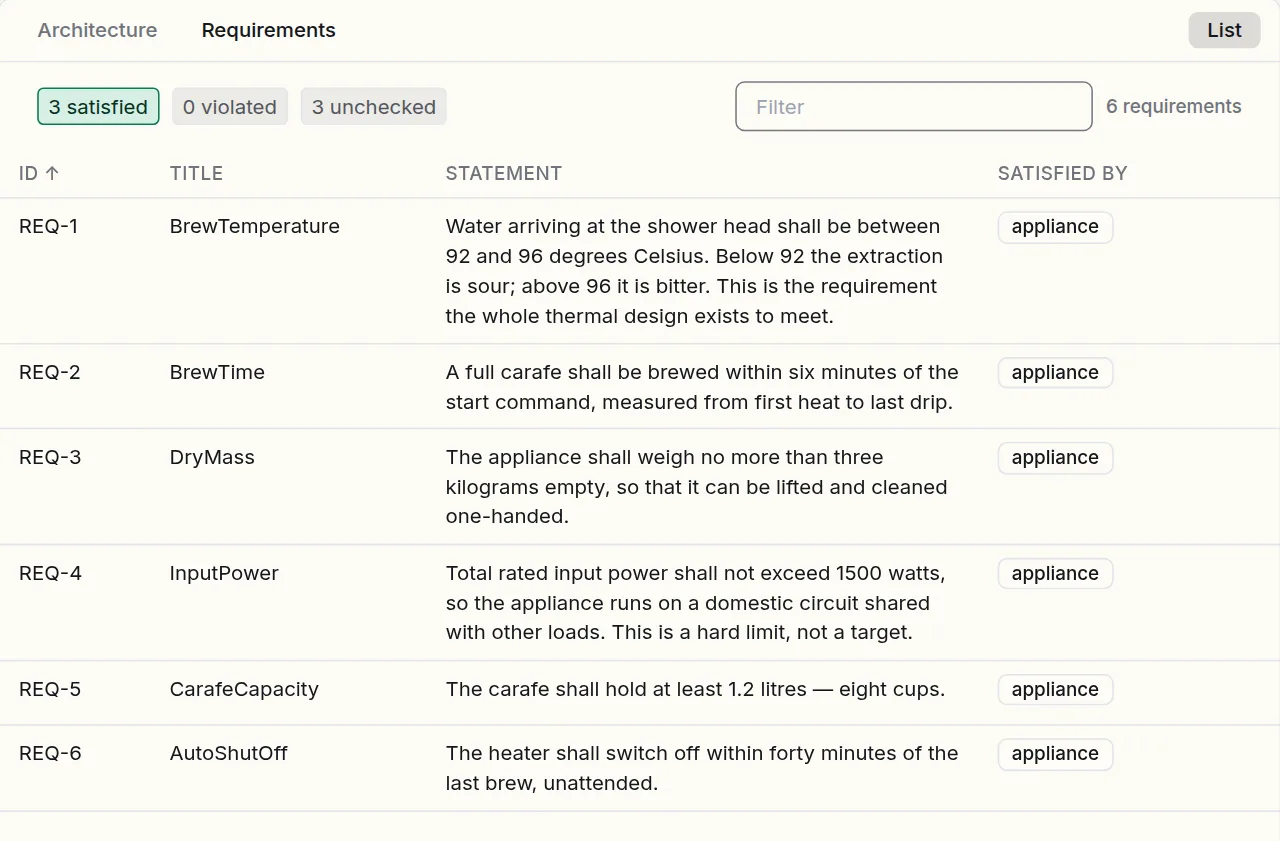The height and width of the screenshot is (841, 1280).
Task: Click the BrewTemperature title
Action: [x=255, y=226]
